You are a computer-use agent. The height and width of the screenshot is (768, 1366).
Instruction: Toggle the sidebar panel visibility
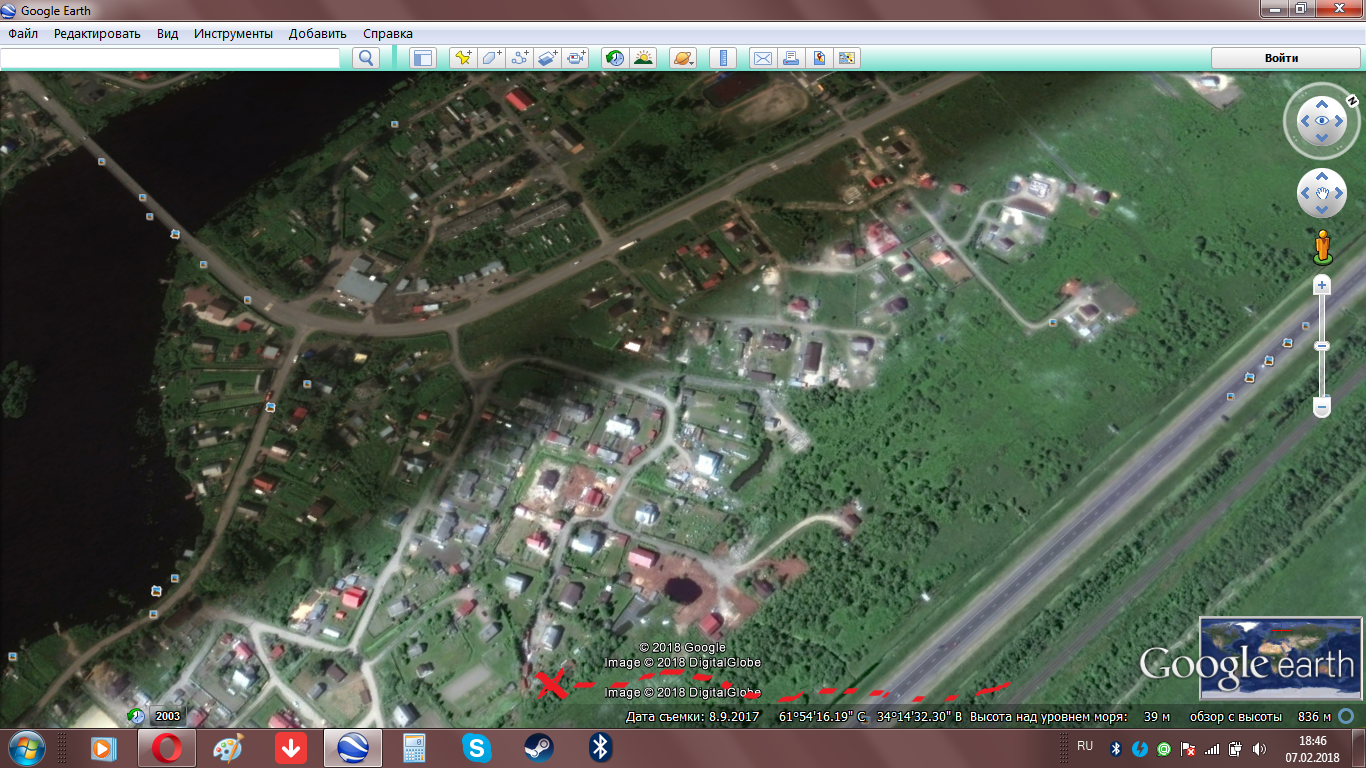(423, 58)
